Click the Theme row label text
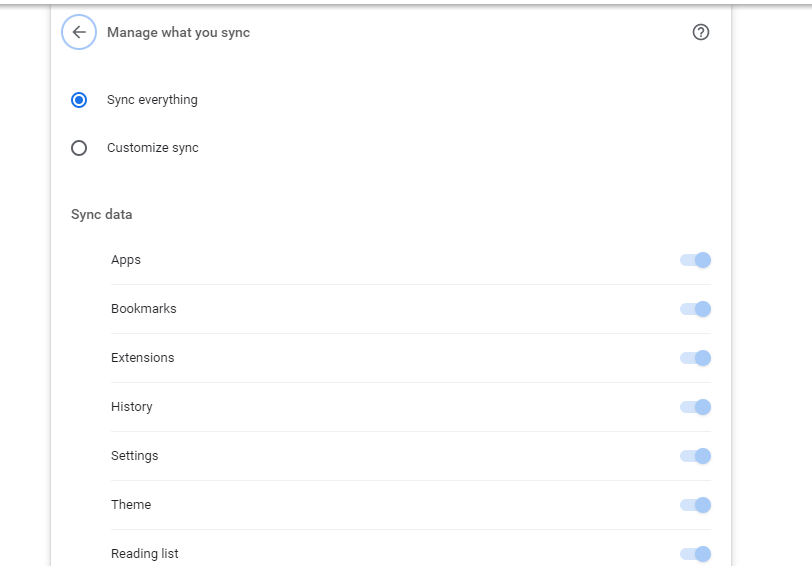This screenshot has height=566, width=812. click(131, 505)
